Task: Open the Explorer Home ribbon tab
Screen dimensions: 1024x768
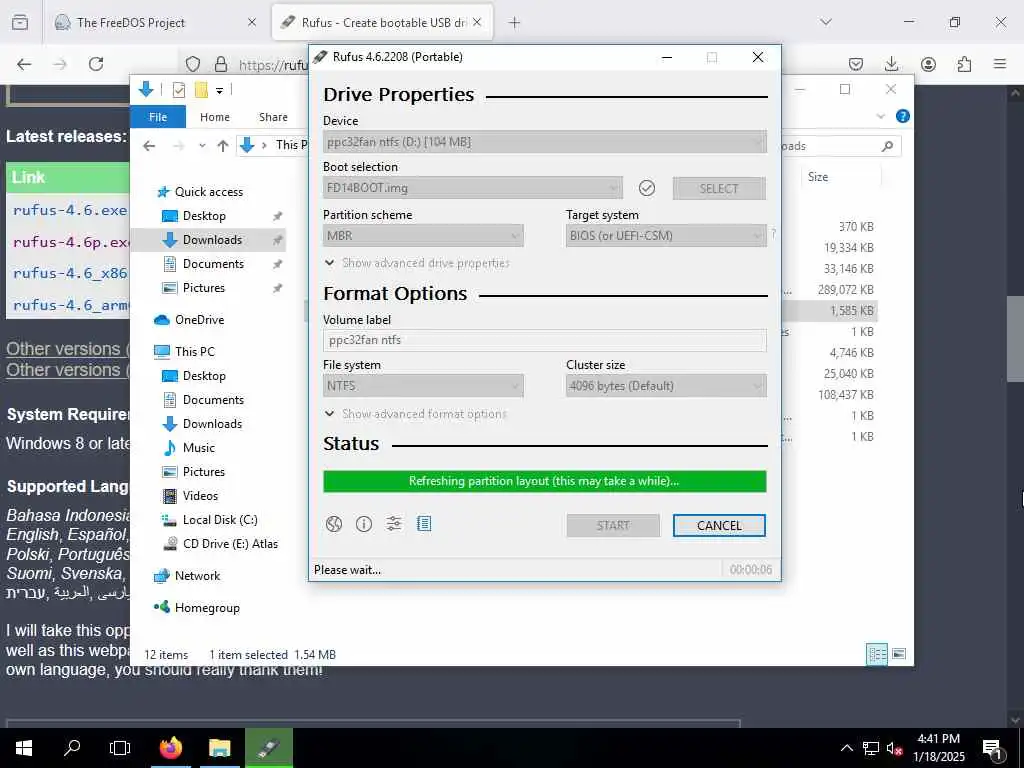Action: [215, 117]
